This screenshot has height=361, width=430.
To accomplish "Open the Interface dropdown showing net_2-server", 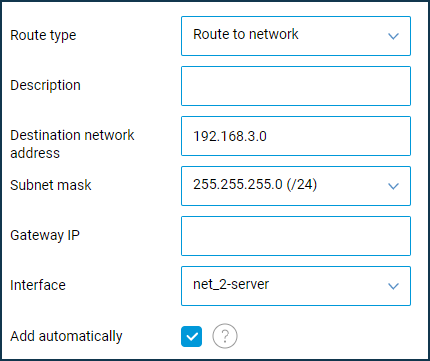I will [x=296, y=286].
